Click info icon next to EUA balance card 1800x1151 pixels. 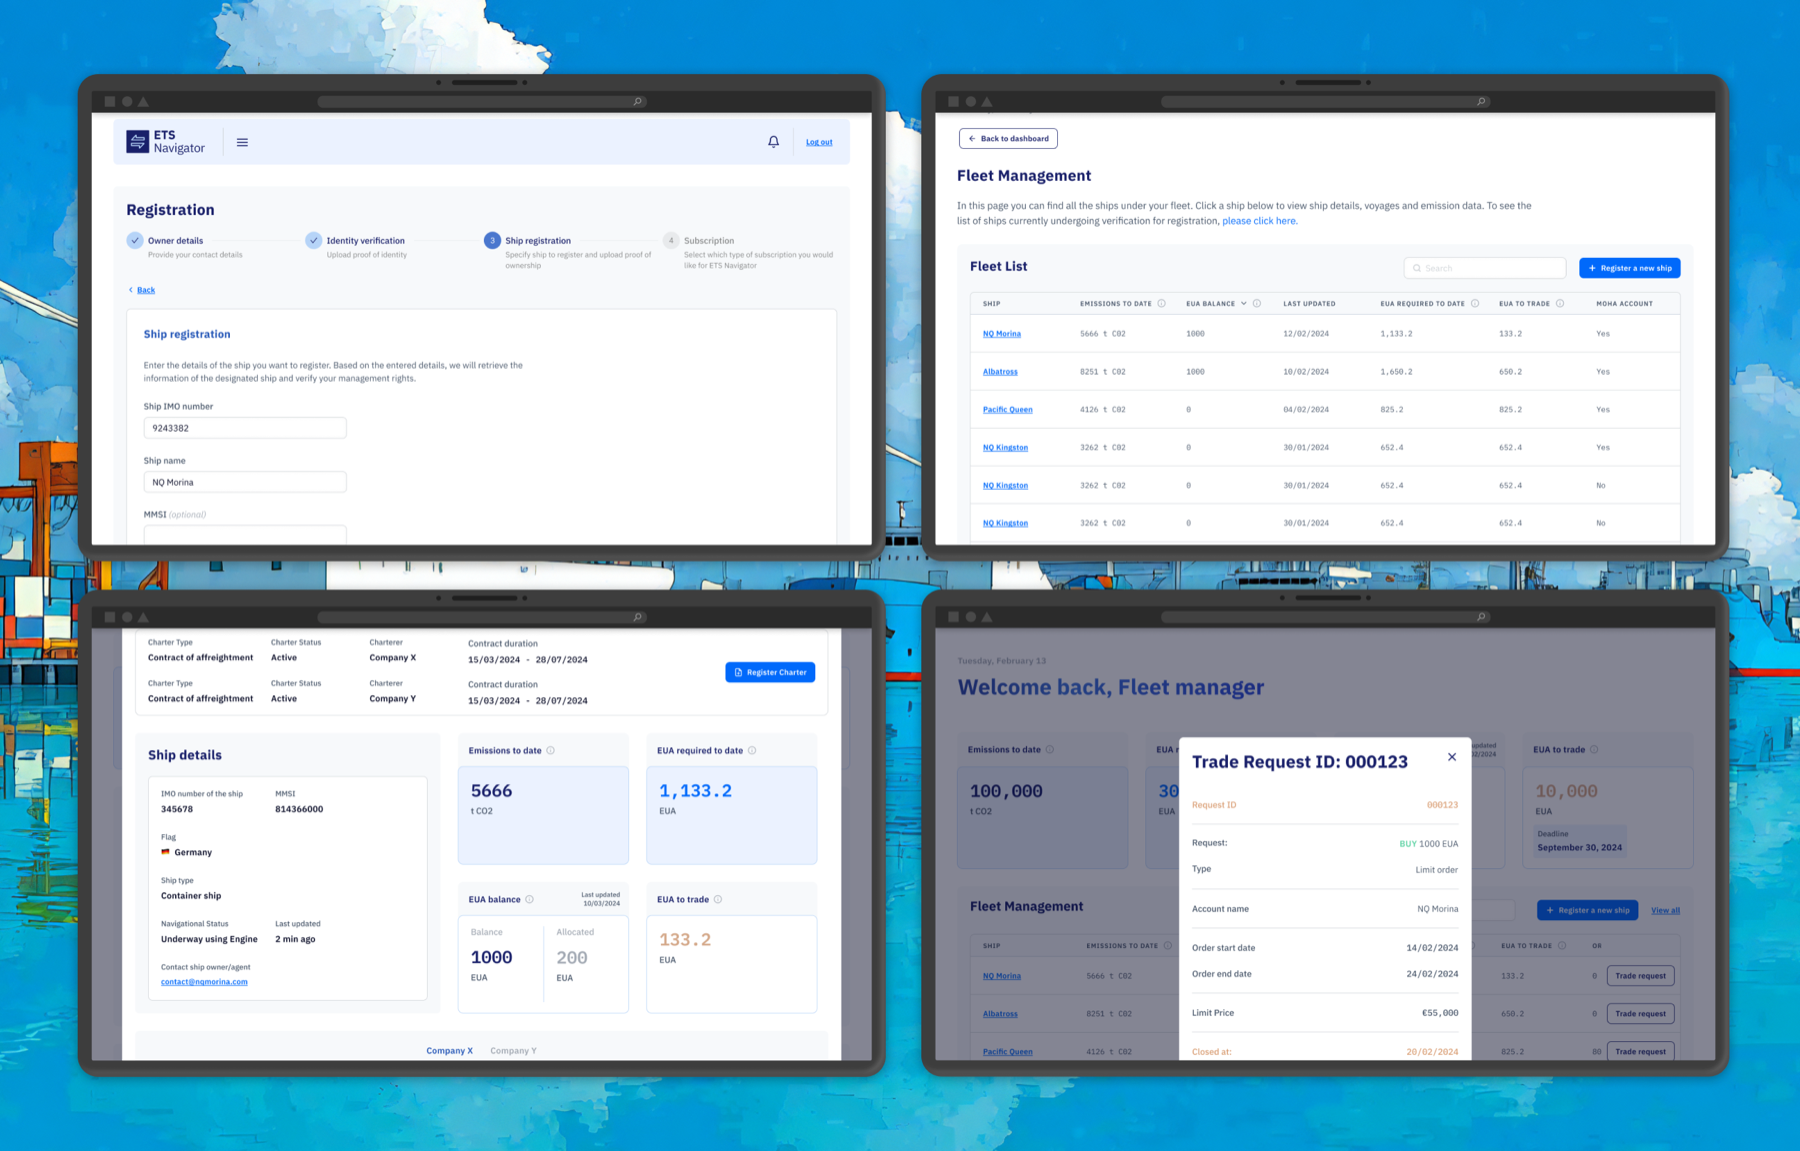click(529, 899)
